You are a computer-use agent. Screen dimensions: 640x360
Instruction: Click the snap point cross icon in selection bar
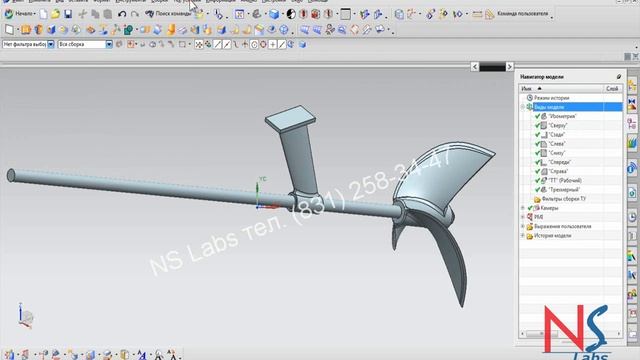[x=273, y=44]
